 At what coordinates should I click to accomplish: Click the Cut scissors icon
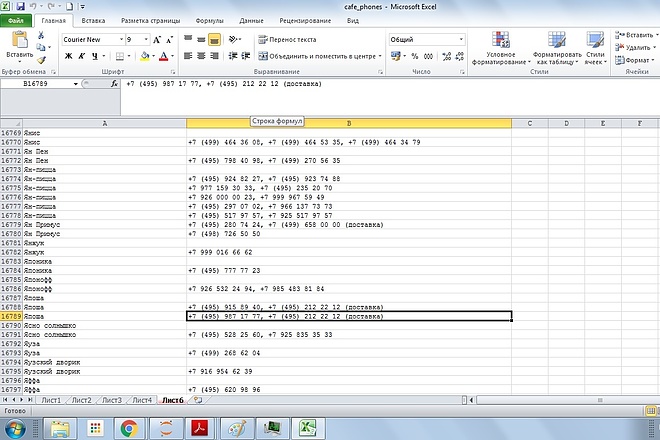pyautogui.click(x=41, y=35)
